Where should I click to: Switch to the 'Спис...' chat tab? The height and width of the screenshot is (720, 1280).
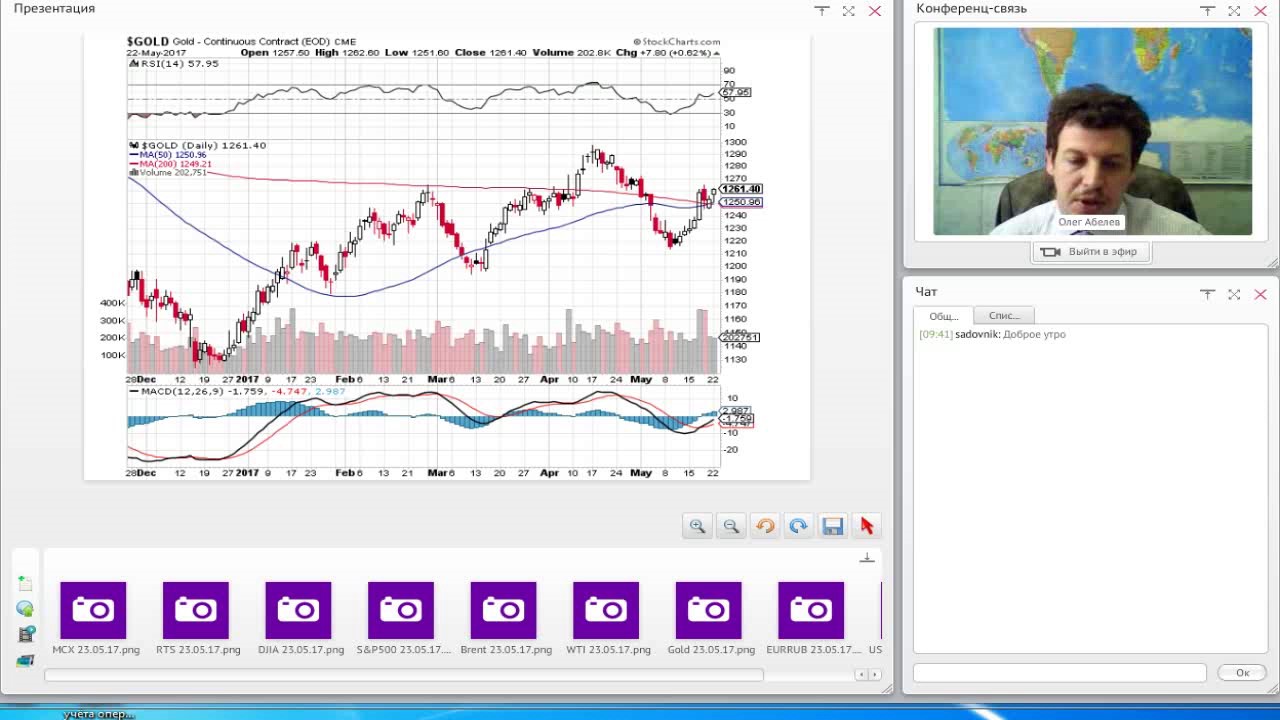pyautogui.click(x=1004, y=316)
